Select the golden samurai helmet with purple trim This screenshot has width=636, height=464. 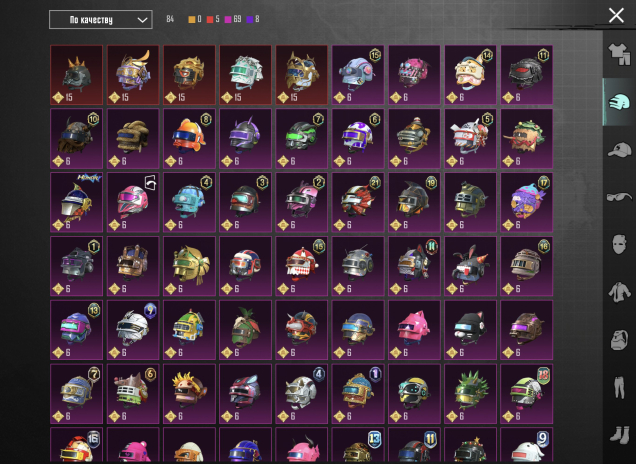pyautogui.click(x=133, y=75)
